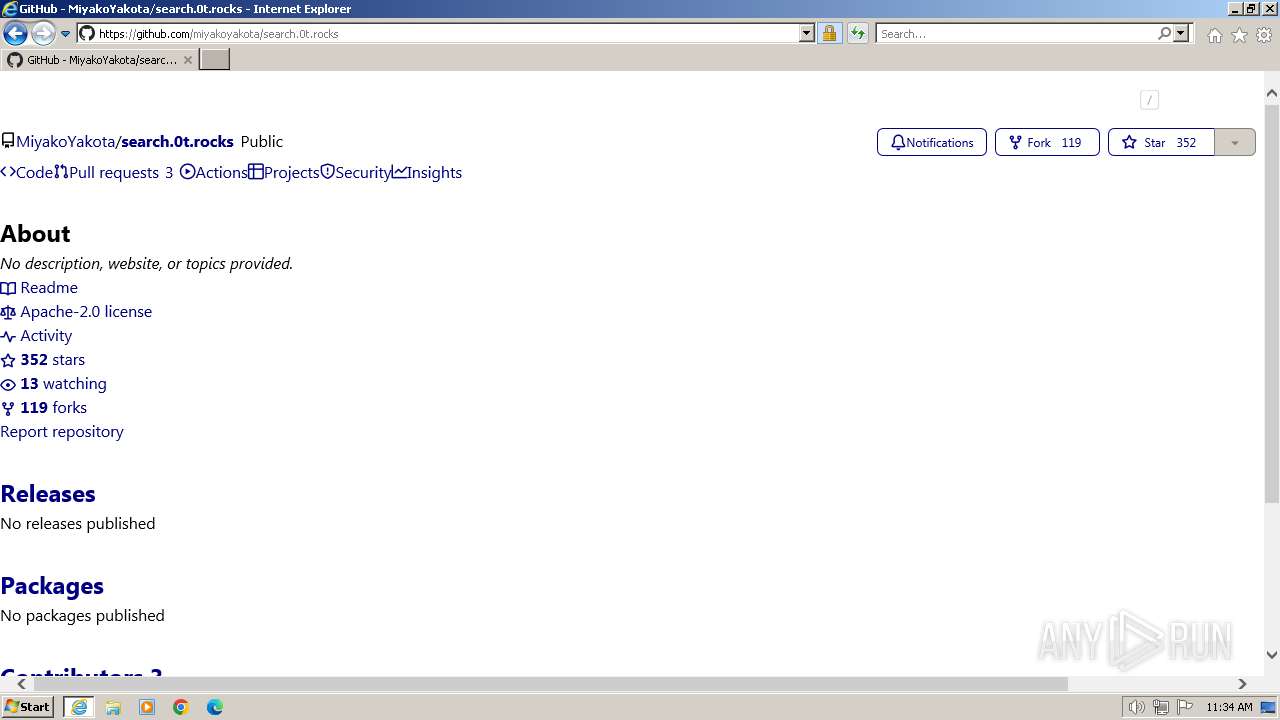Open the Readme link
The image size is (1280, 720).
(39, 287)
